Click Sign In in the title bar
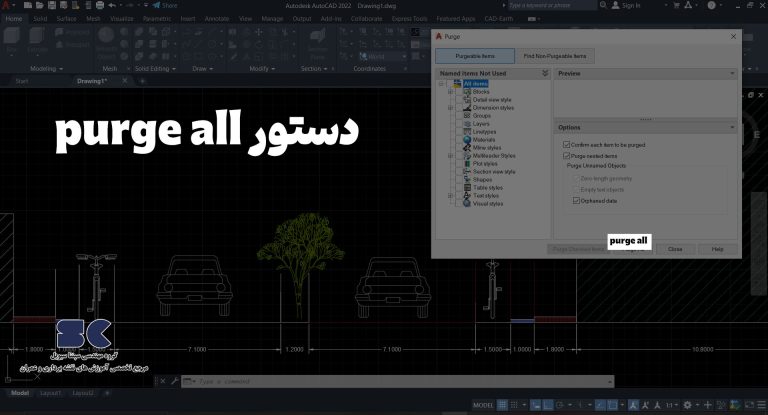Screen dimensions: 768x415 point(626,5)
